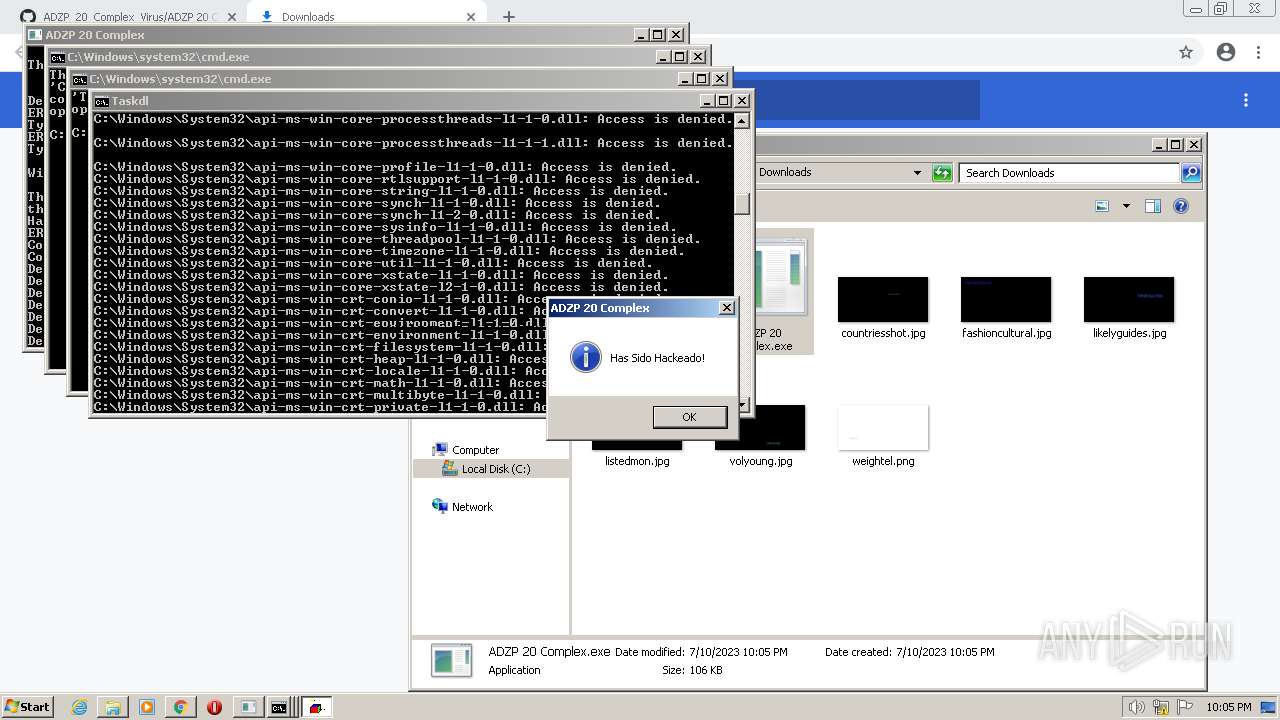Screen dimensions: 1280x720
Task: Launch Internet Explorer from the taskbar
Action: (79, 707)
